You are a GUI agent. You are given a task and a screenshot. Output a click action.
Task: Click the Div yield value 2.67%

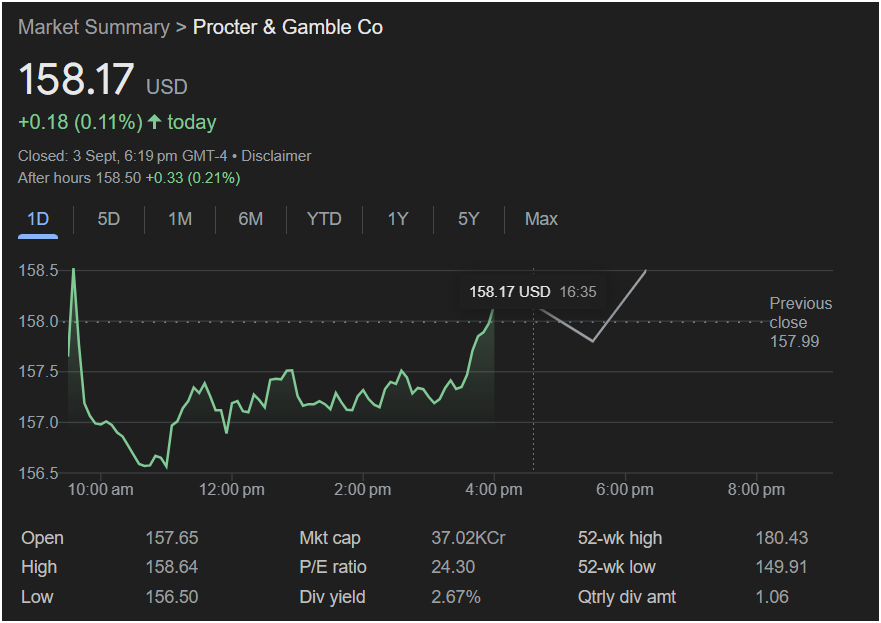tap(456, 597)
